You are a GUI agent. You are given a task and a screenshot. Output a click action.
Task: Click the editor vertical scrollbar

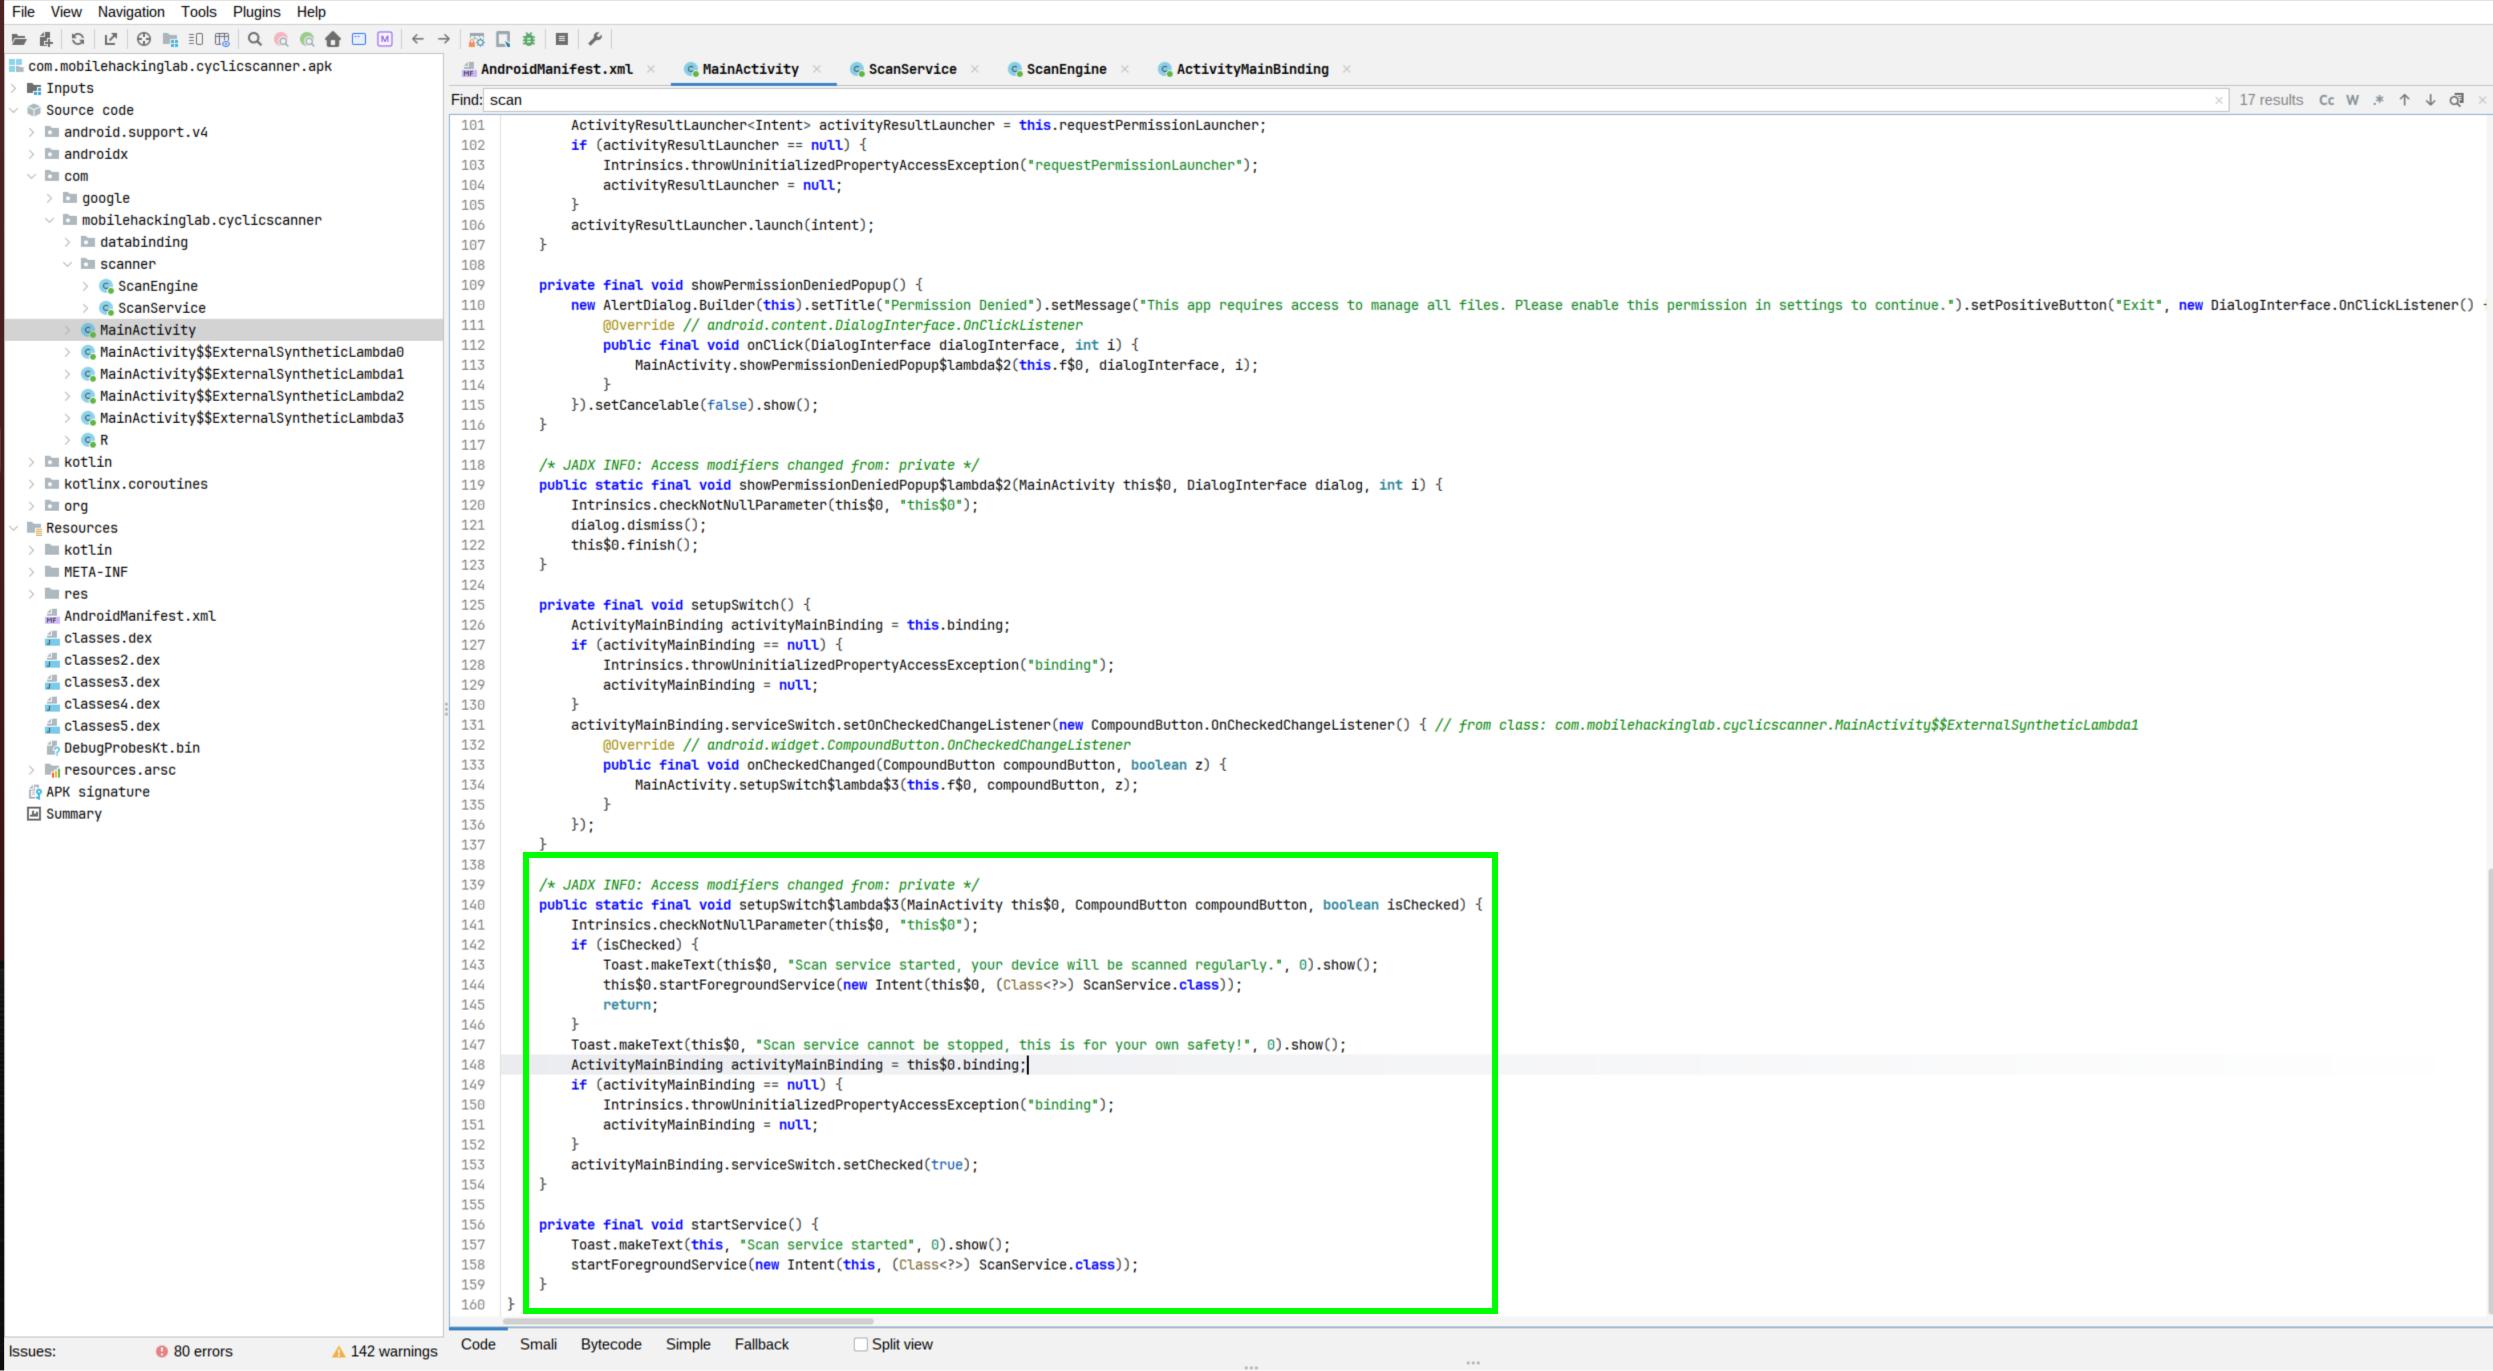tap(2489, 1090)
